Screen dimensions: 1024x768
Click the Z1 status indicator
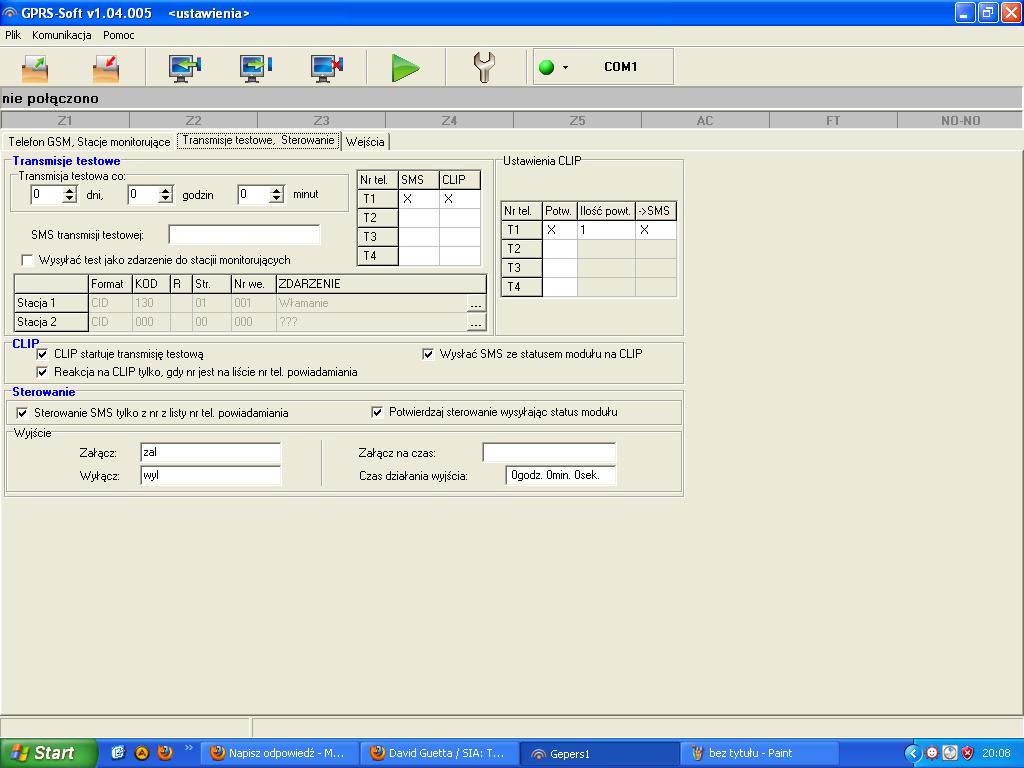(65, 120)
